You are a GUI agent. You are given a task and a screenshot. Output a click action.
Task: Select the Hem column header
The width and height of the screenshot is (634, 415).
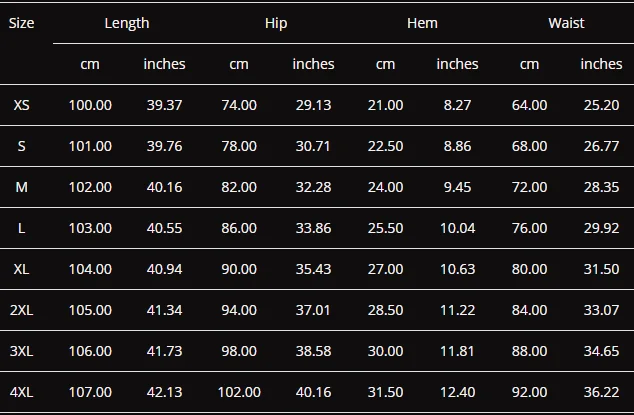point(422,23)
